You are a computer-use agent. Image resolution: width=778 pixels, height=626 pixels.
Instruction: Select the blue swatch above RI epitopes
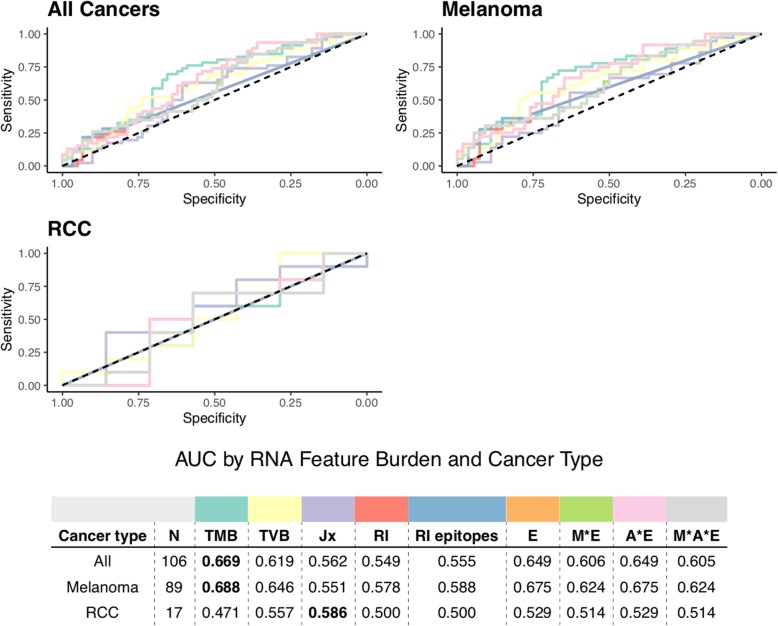455,508
